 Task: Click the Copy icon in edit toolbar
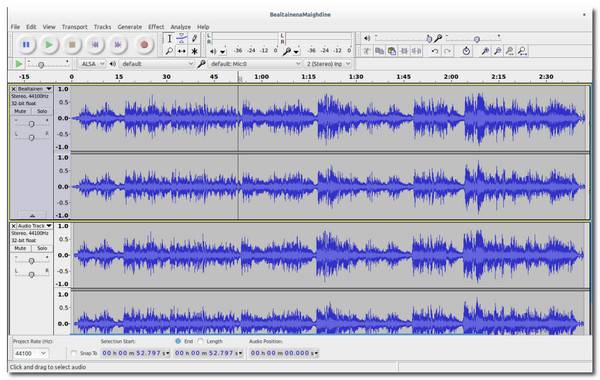coord(379,51)
